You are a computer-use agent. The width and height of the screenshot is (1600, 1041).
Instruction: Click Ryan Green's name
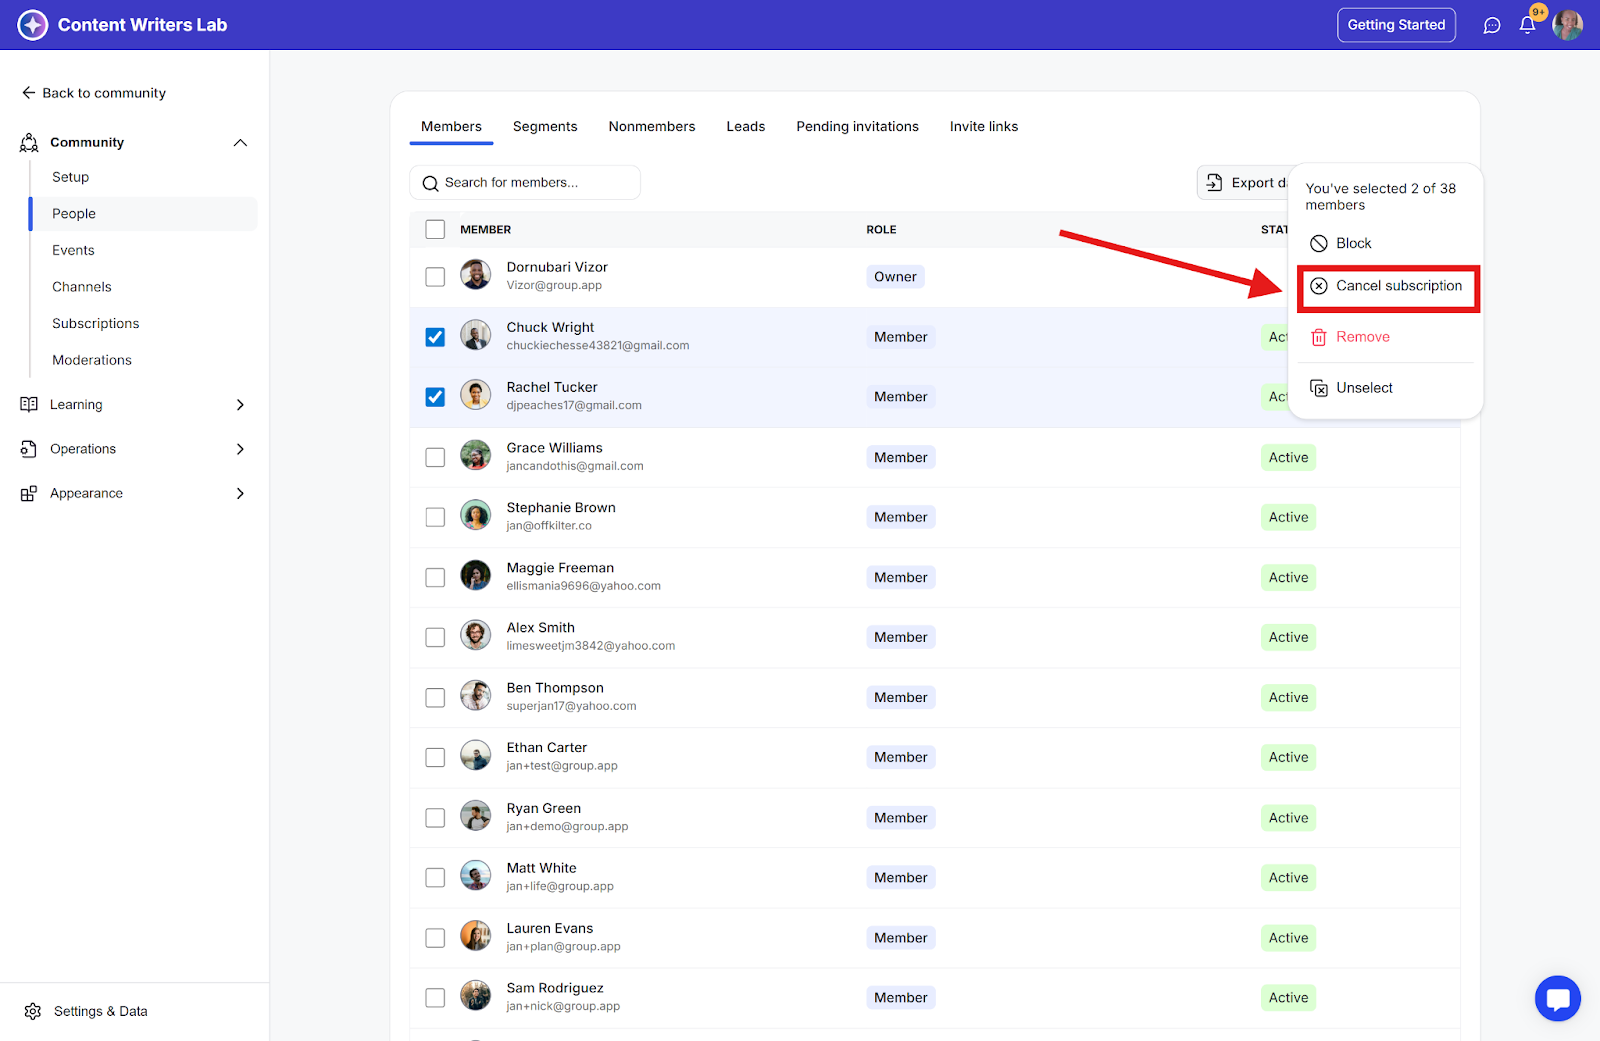point(544,809)
